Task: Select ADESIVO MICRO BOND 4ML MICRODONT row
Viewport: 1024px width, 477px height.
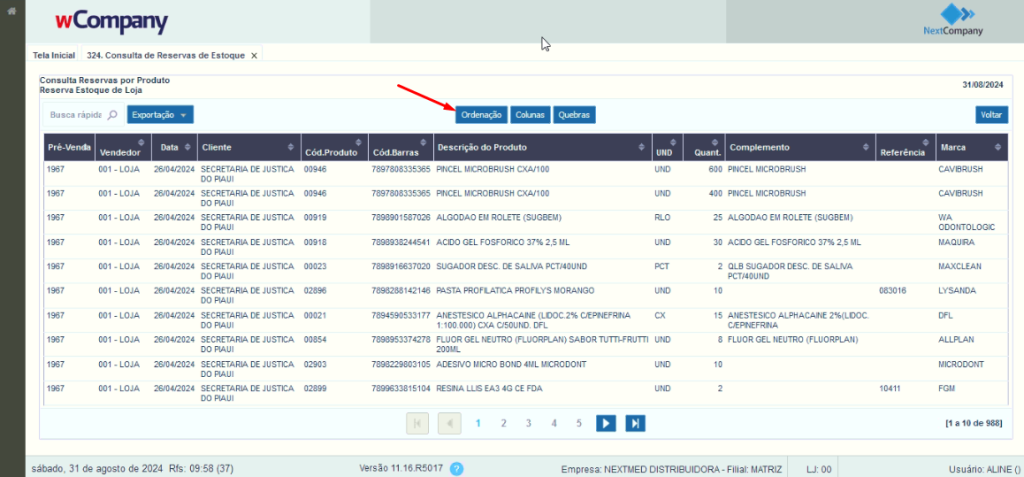Action: coord(511,364)
